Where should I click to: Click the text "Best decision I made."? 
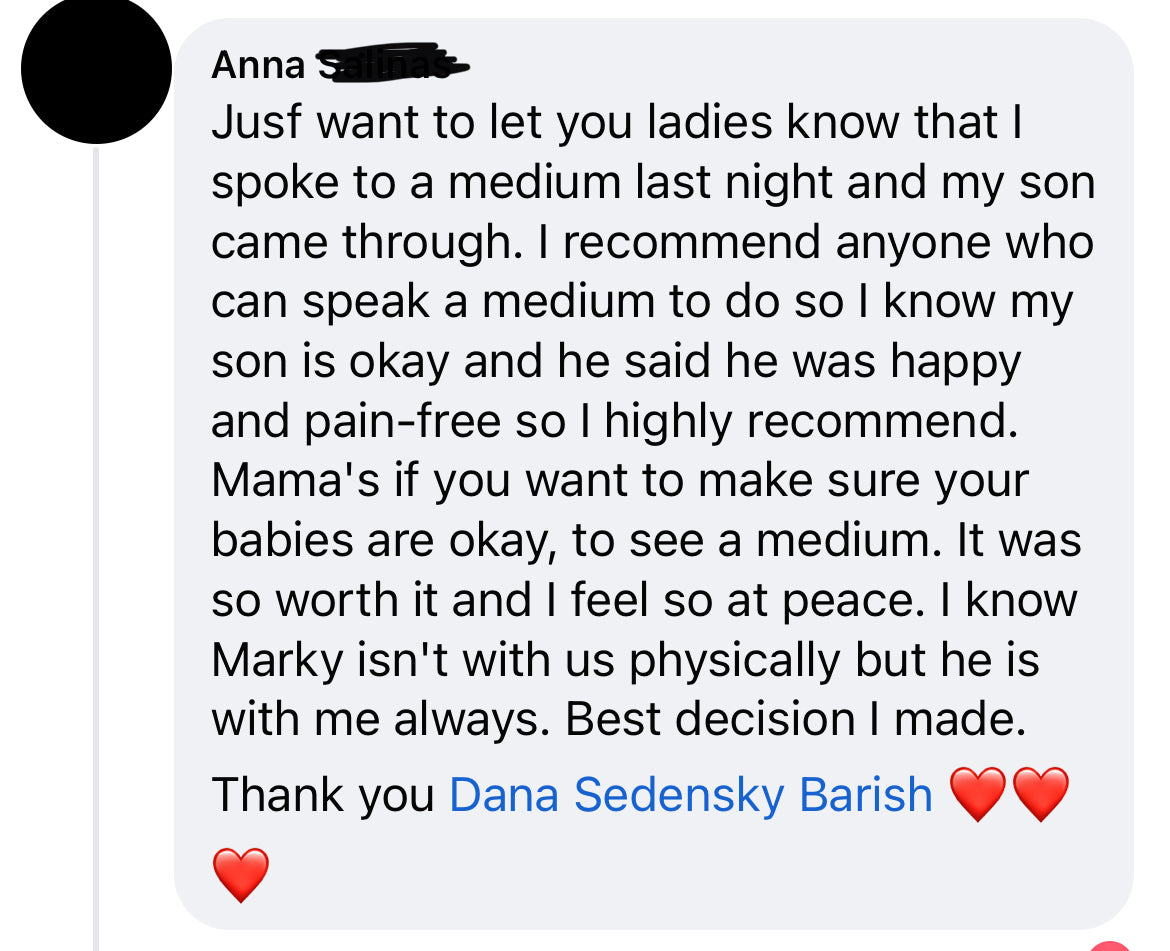796,720
